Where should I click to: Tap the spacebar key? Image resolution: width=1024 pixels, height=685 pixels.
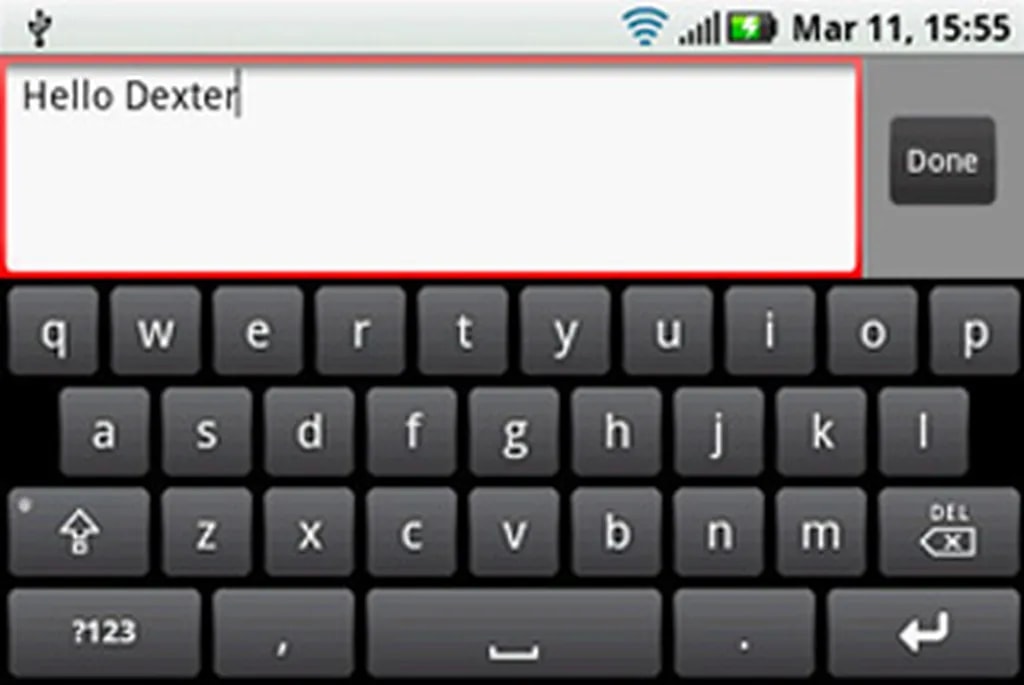514,632
